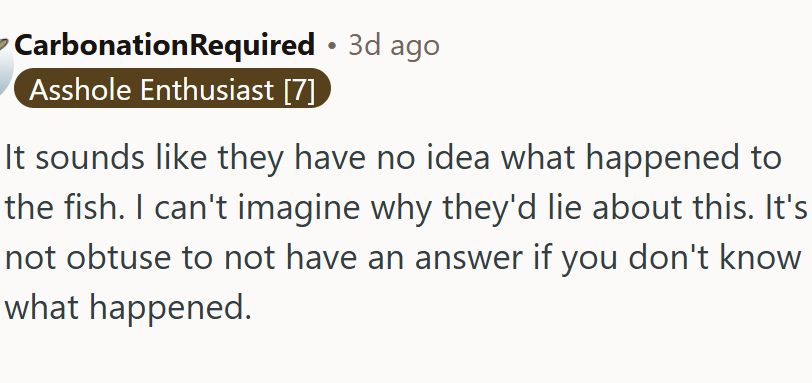Viewport: 812px width, 383px height.
Task: Open CarbonationRequired's user profile
Action: tap(164, 46)
